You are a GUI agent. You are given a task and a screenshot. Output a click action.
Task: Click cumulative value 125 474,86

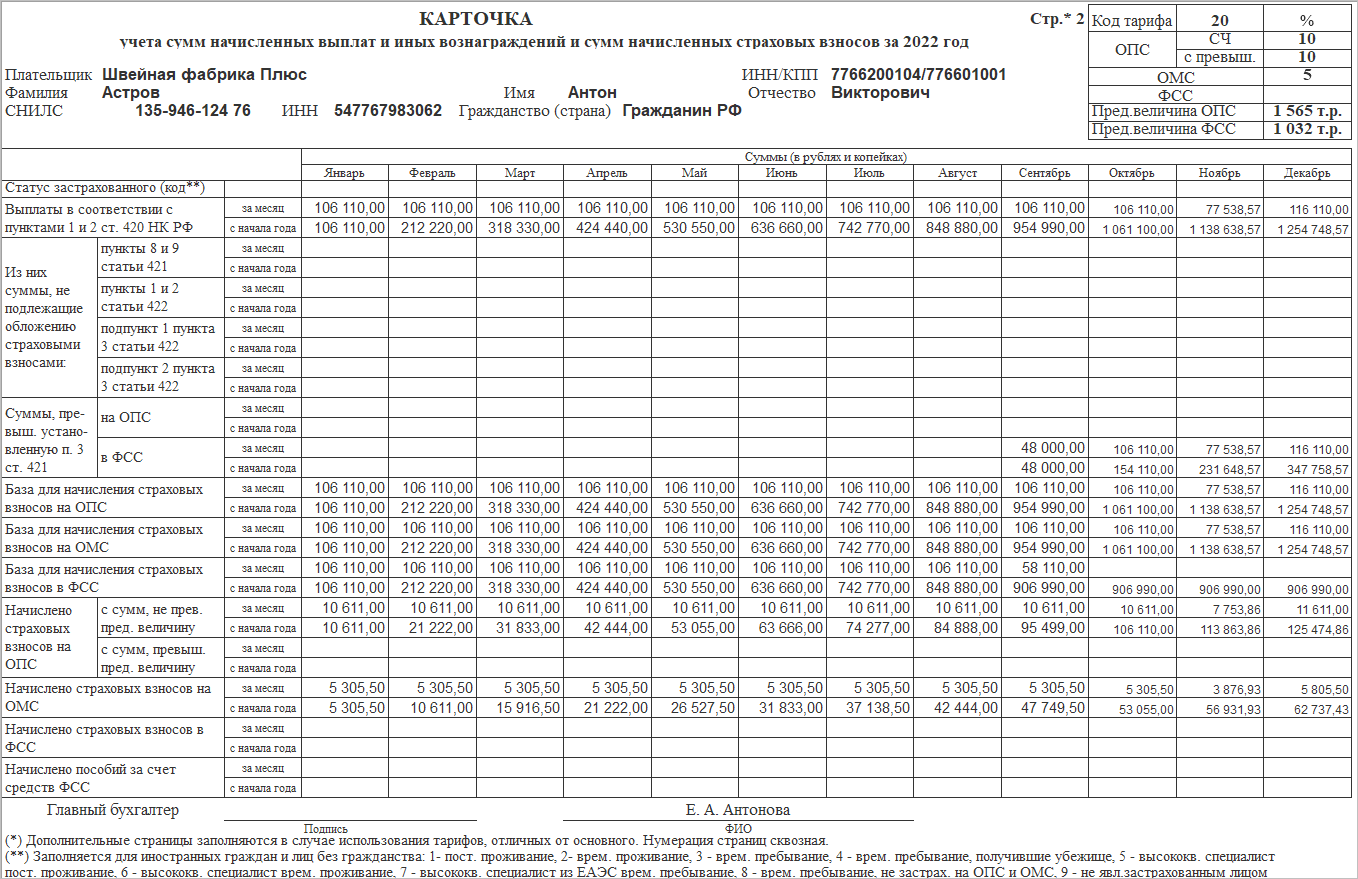[1318, 629]
